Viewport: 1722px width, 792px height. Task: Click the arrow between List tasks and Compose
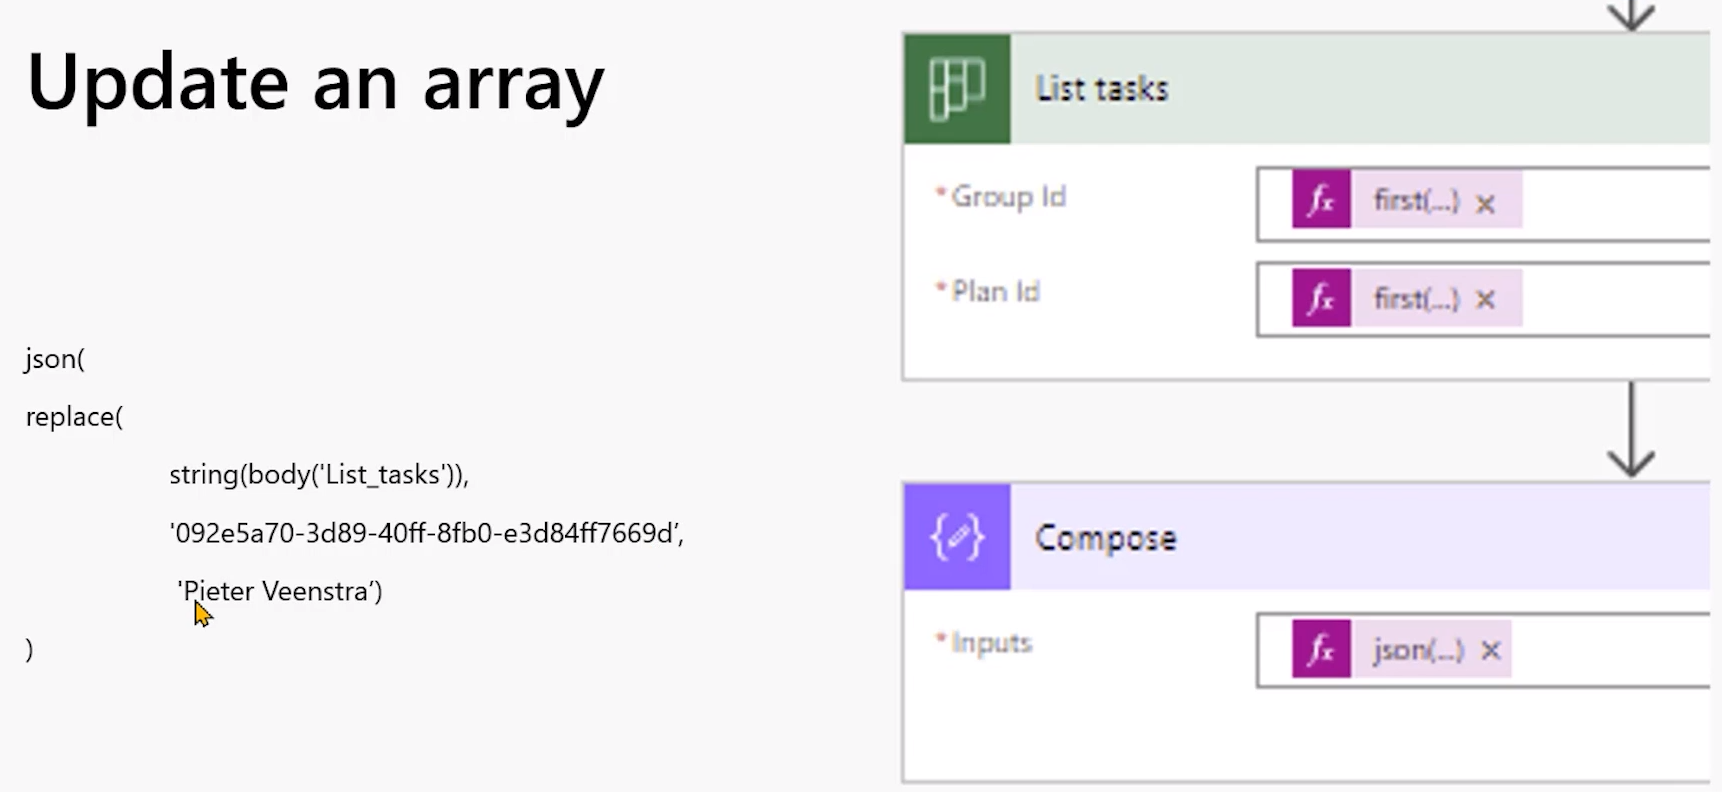click(x=1631, y=430)
